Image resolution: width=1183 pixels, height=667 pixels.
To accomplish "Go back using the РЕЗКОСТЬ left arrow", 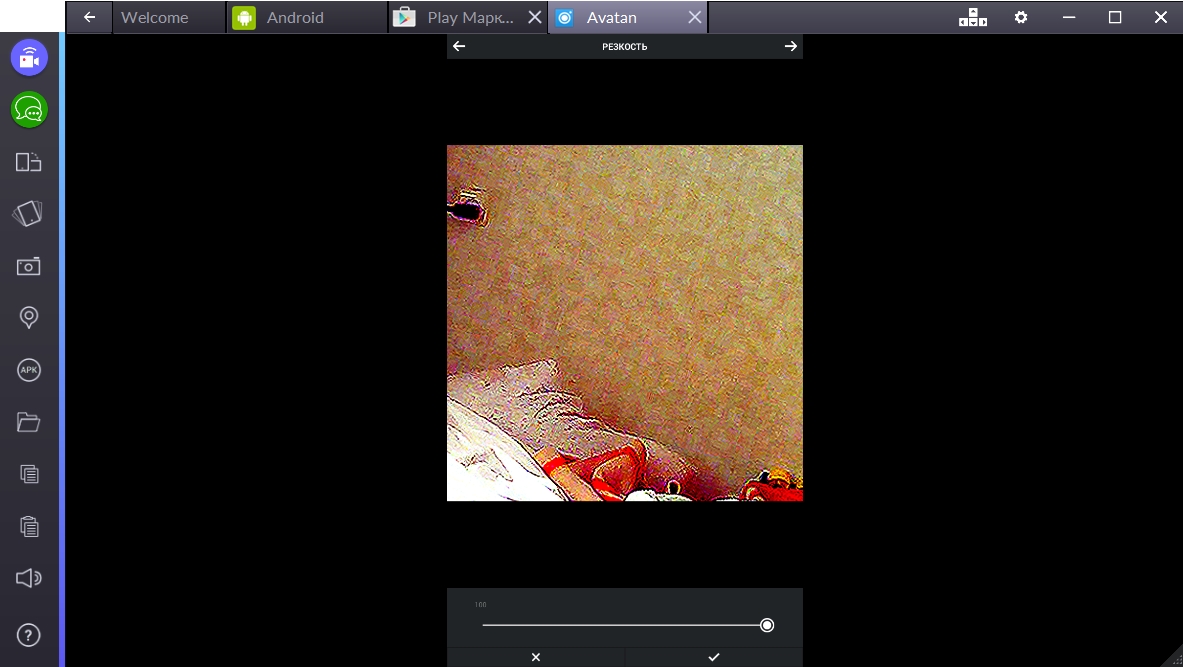I will [460, 46].
